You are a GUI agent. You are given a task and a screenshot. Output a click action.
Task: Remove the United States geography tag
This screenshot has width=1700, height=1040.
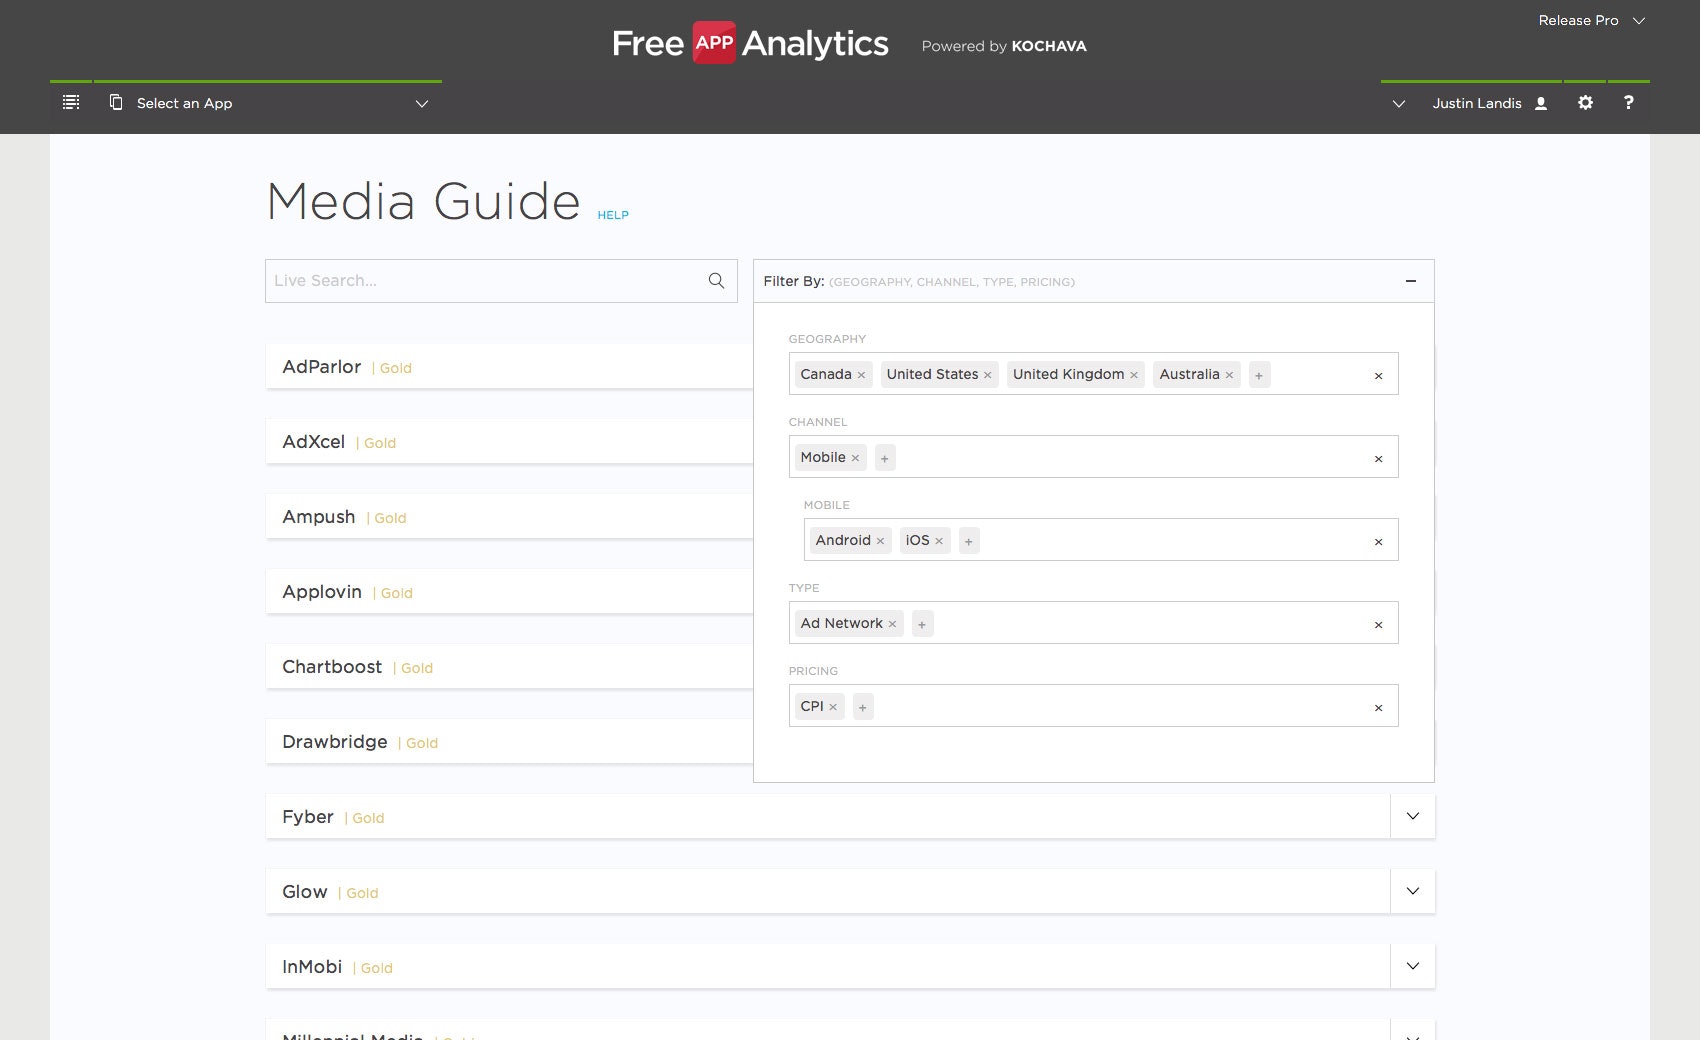click(x=987, y=375)
